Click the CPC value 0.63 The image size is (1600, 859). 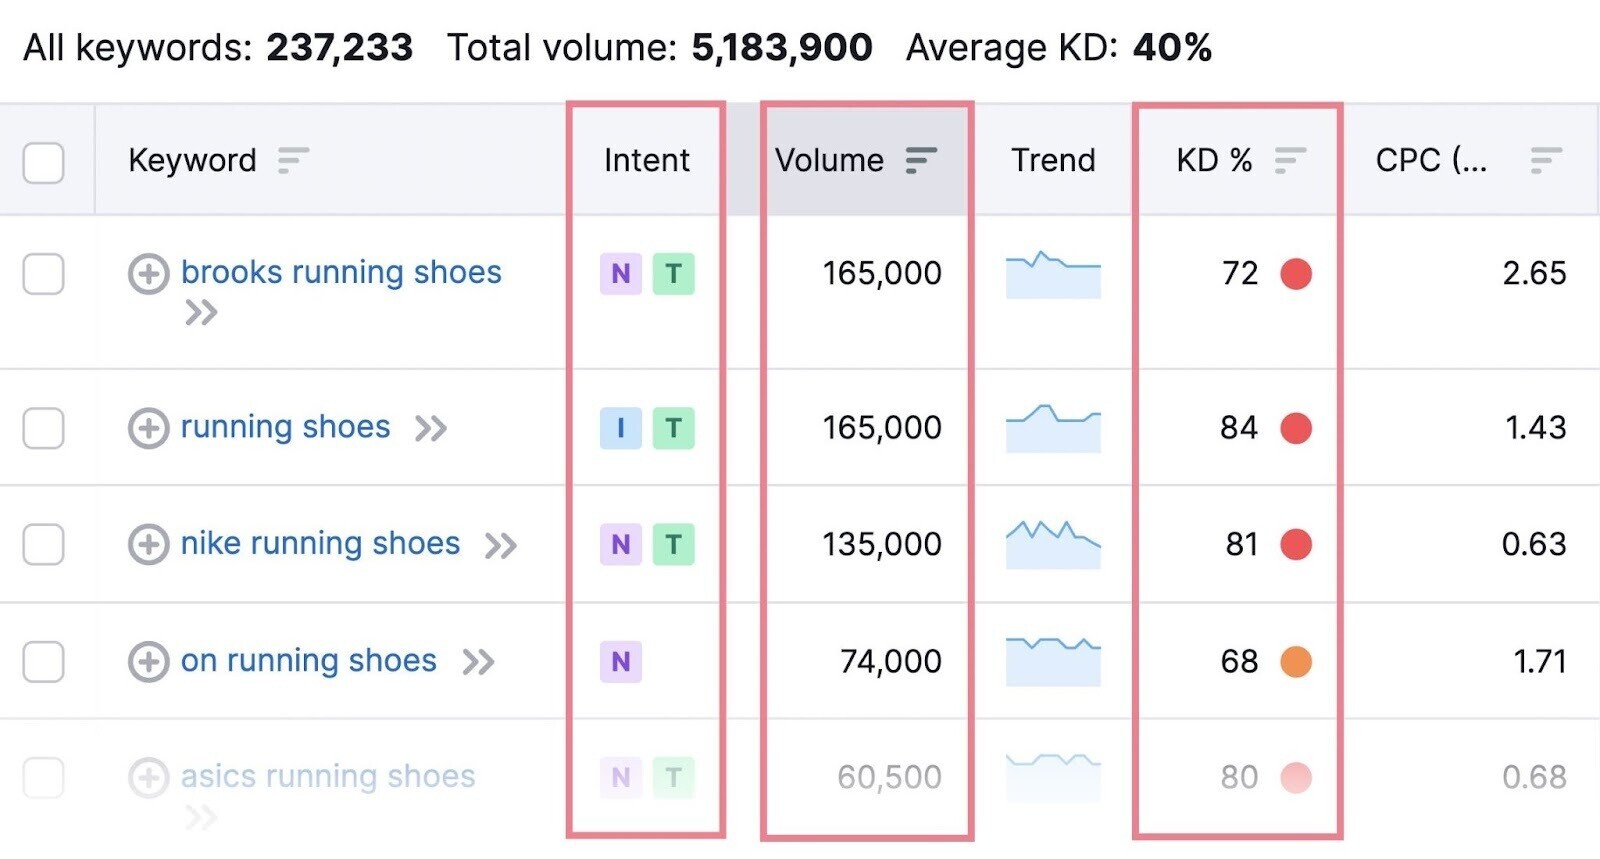(1534, 544)
